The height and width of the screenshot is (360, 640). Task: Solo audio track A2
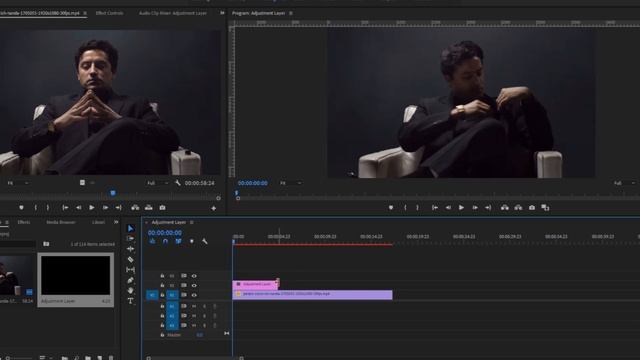[204, 316]
